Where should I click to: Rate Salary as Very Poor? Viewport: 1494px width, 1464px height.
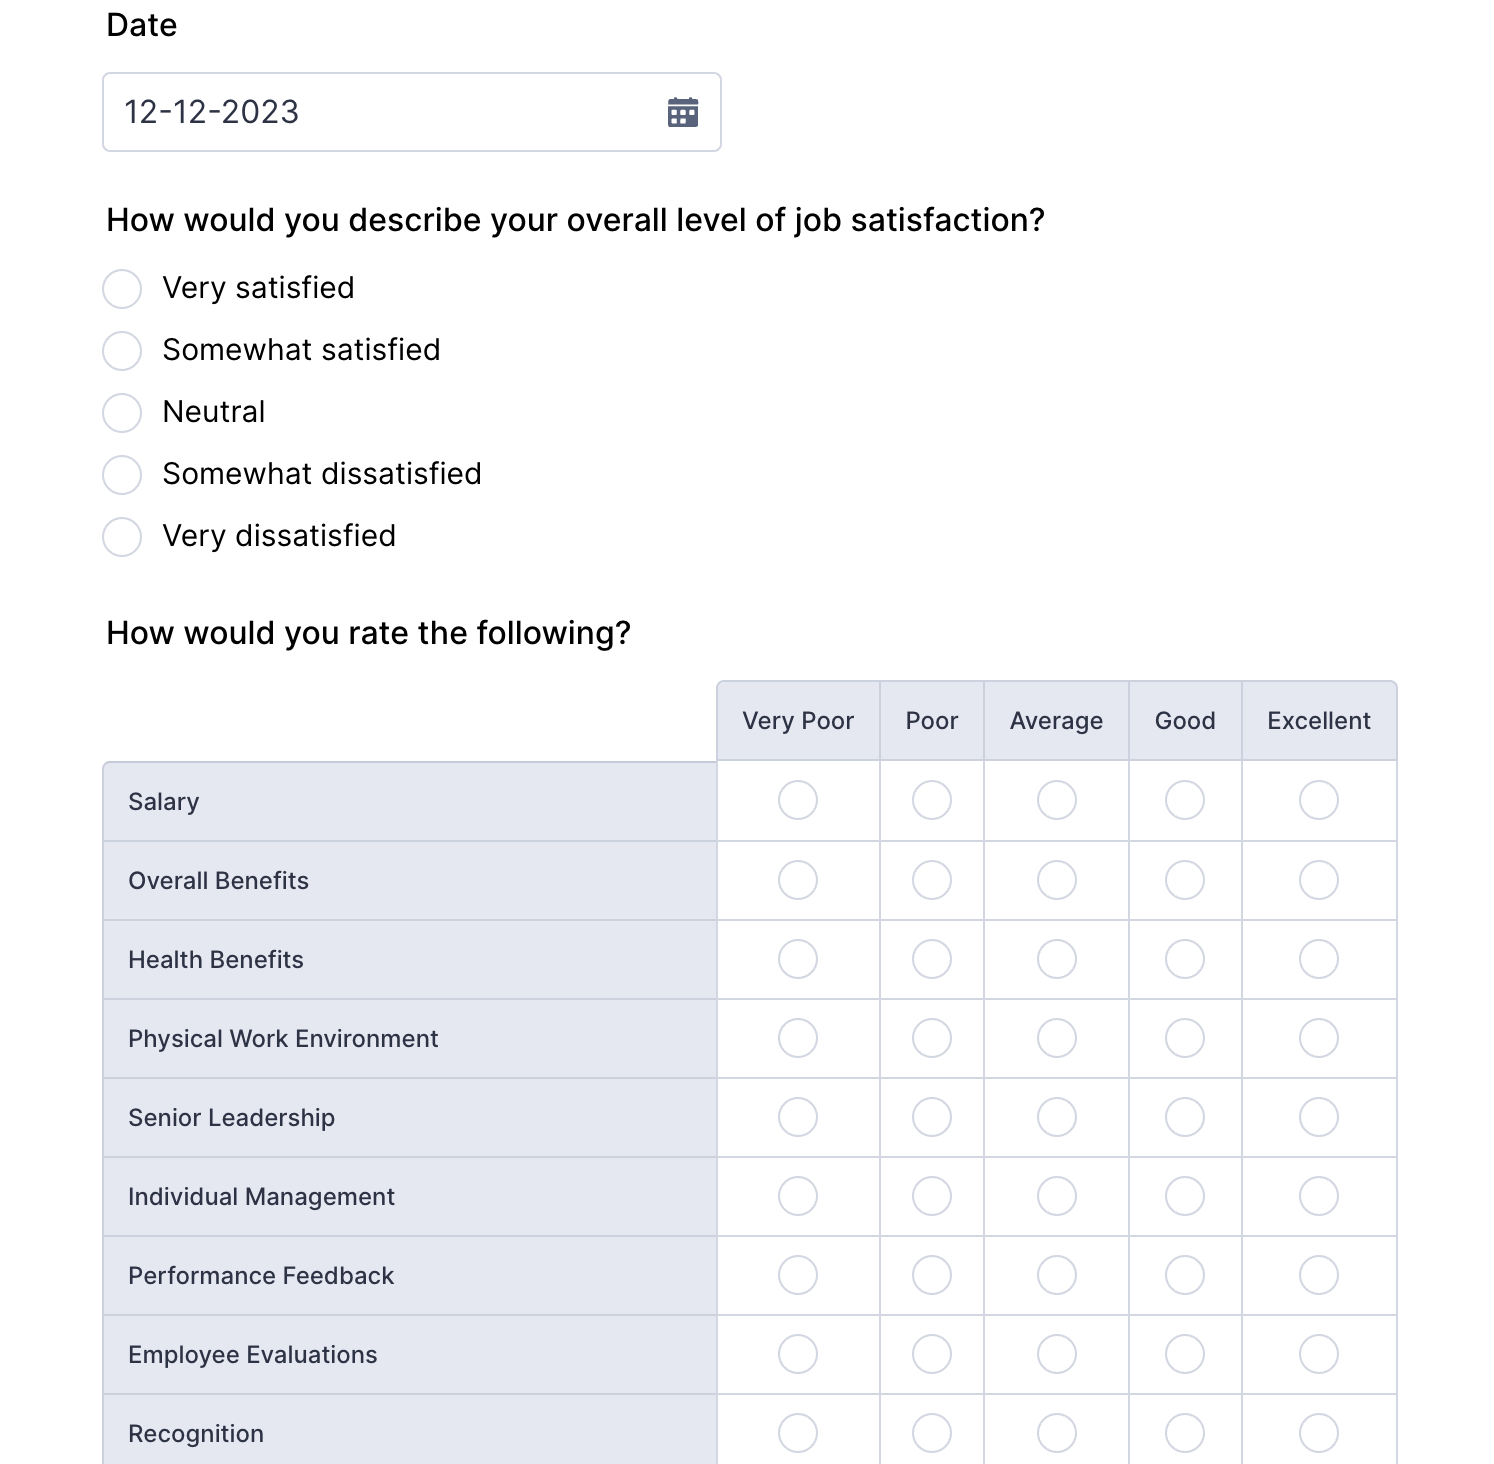[x=798, y=800]
